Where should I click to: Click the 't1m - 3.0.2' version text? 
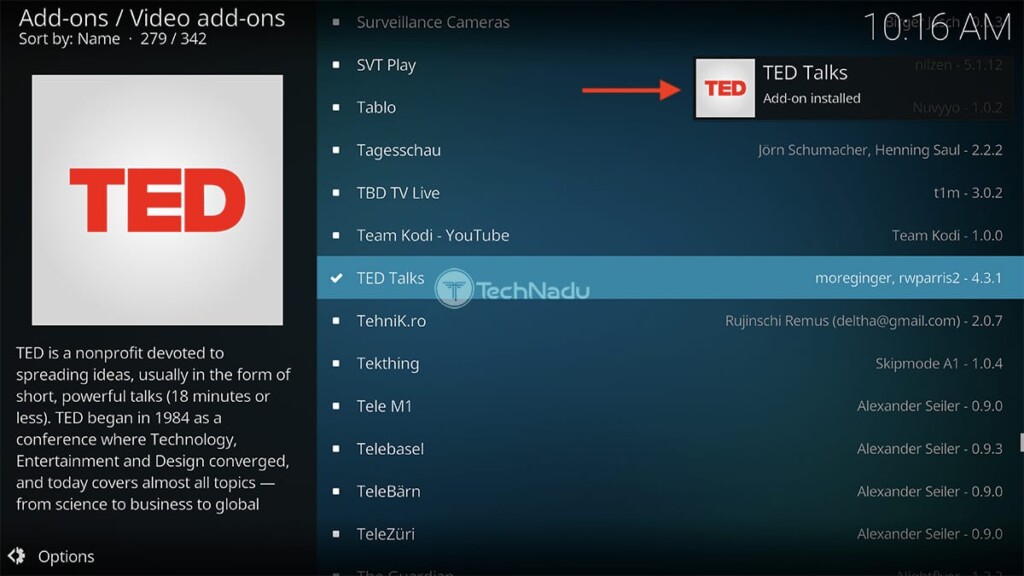click(968, 193)
